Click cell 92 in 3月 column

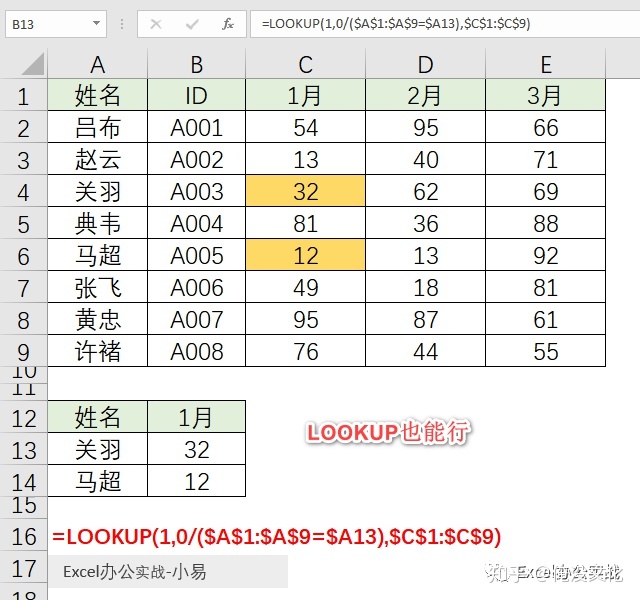click(545, 255)
